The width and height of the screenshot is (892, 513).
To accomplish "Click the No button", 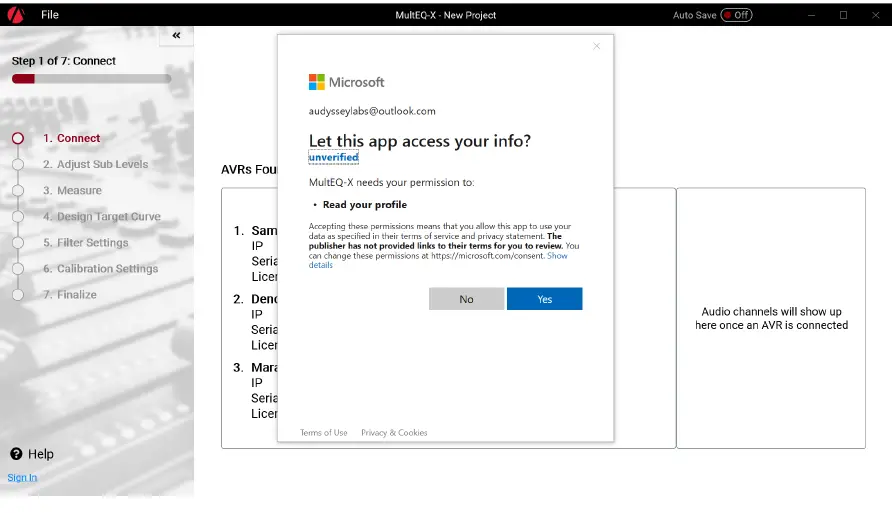I will tap(466, 299).
